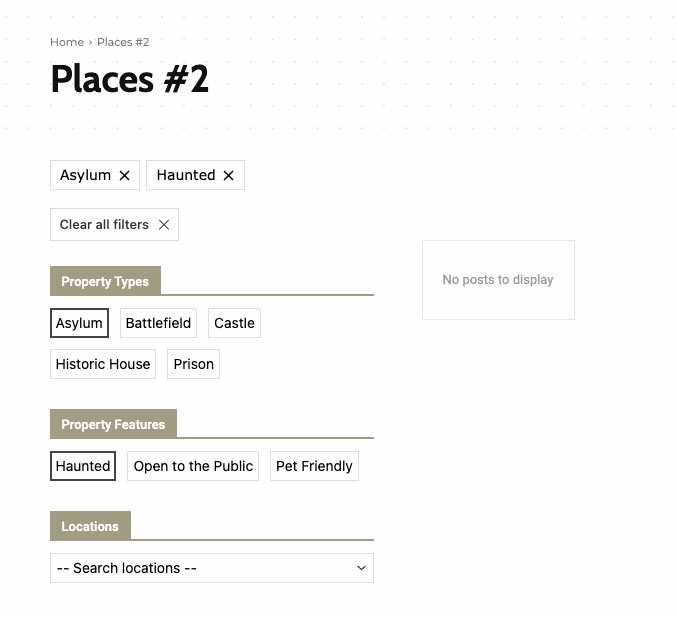Enable the Open to the Public feature
Screen dimensions: 677x617
[193, 466]
